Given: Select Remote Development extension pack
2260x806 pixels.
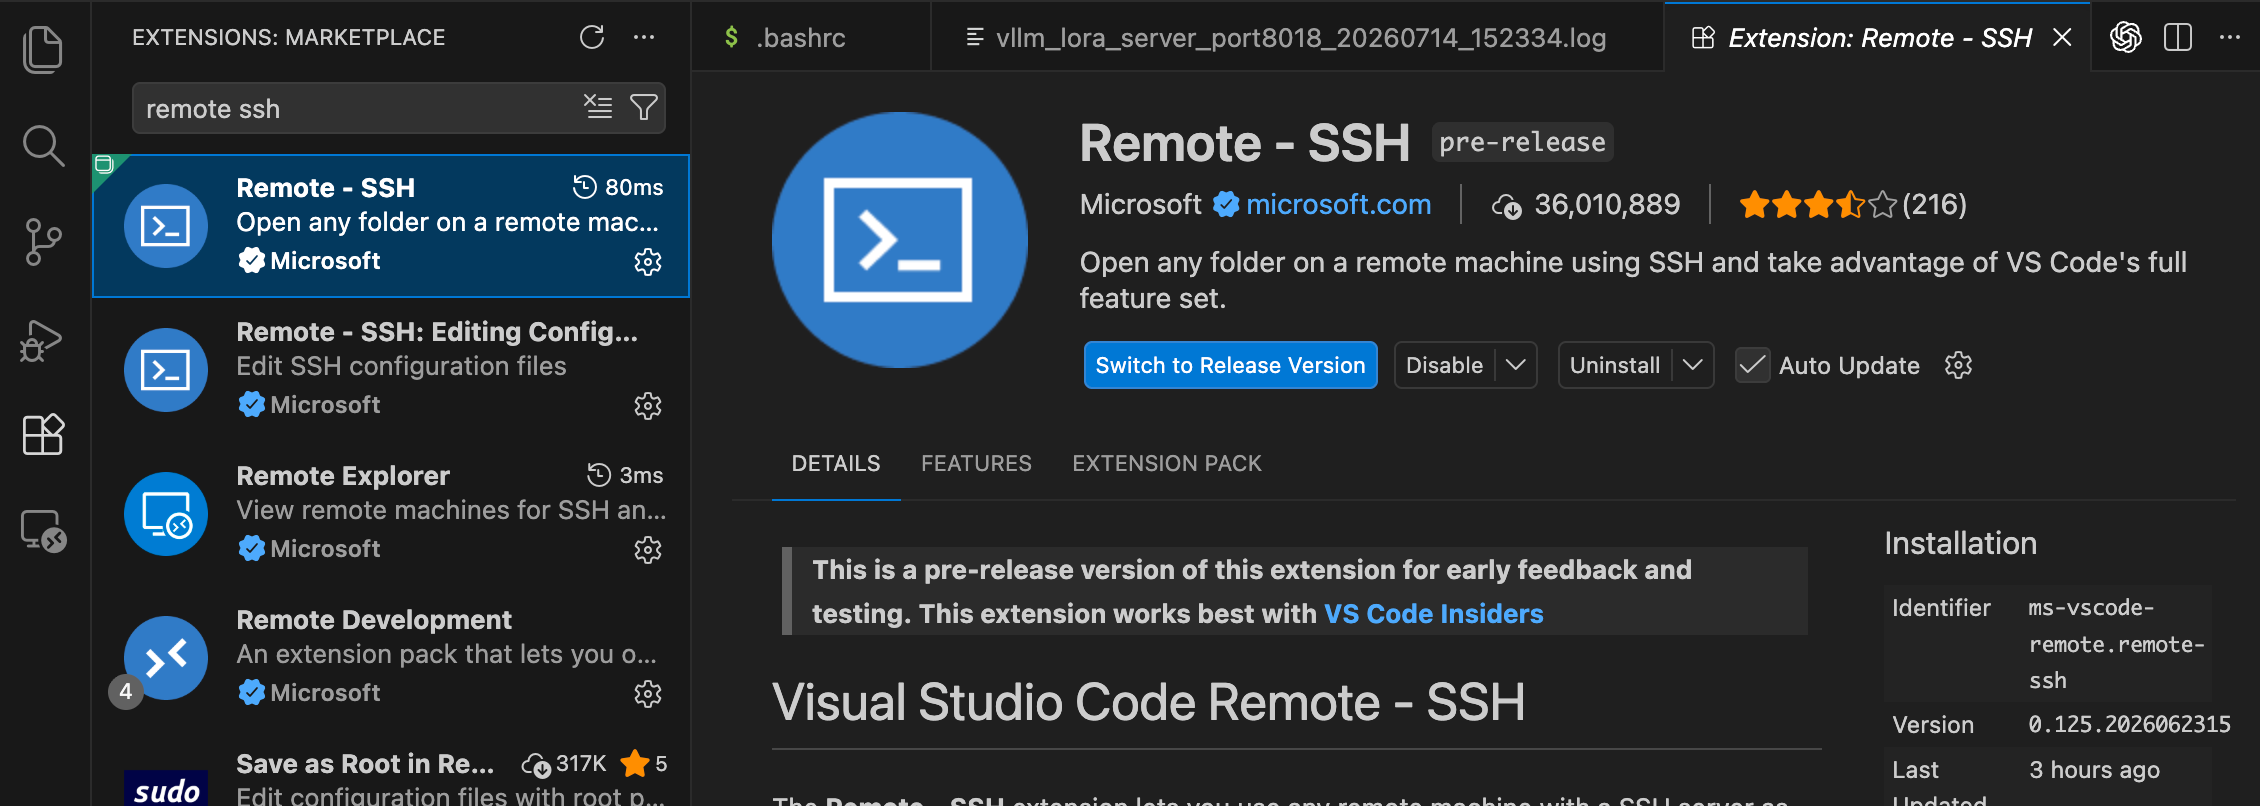Looking at the screenshot, I should (391, 658).
